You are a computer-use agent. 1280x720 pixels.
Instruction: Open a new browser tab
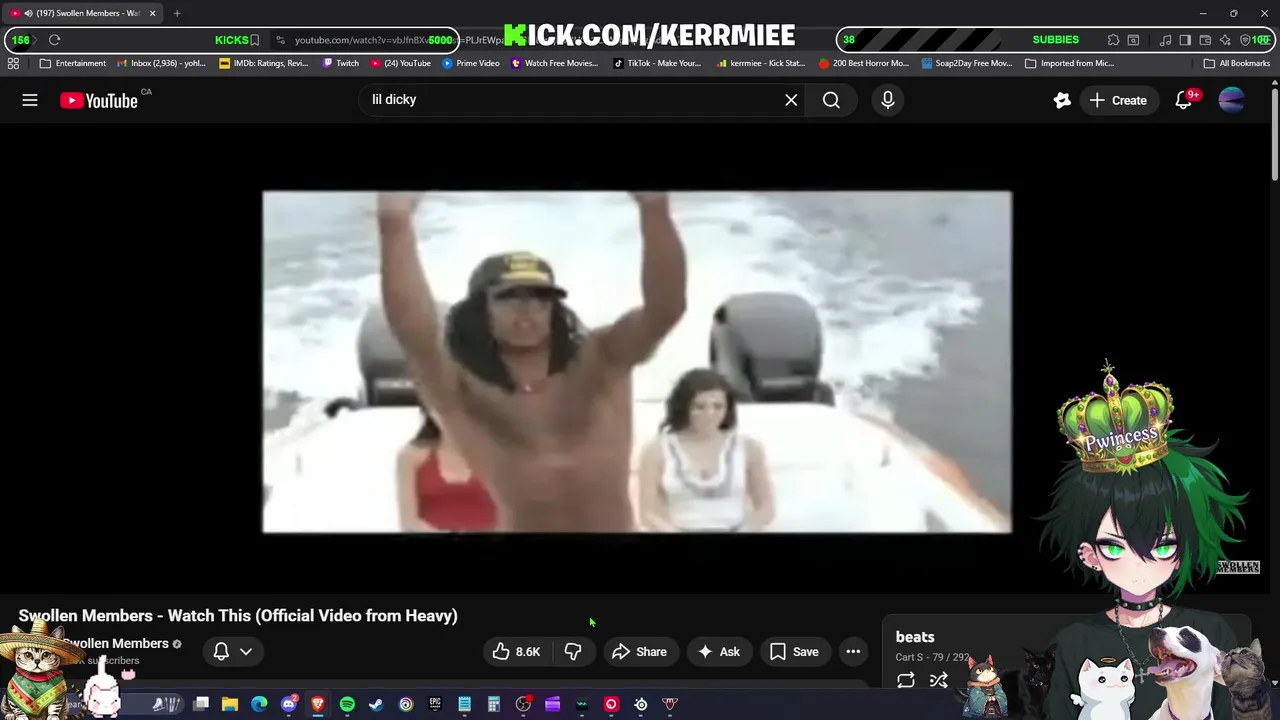(177, 13)
